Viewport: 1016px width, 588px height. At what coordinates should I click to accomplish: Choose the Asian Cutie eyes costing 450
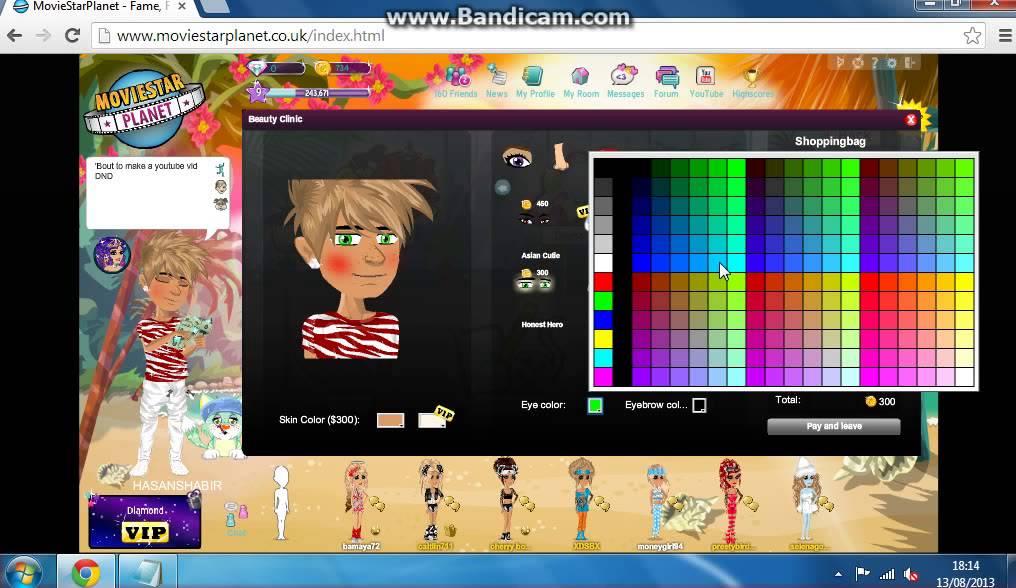point(535,220)
